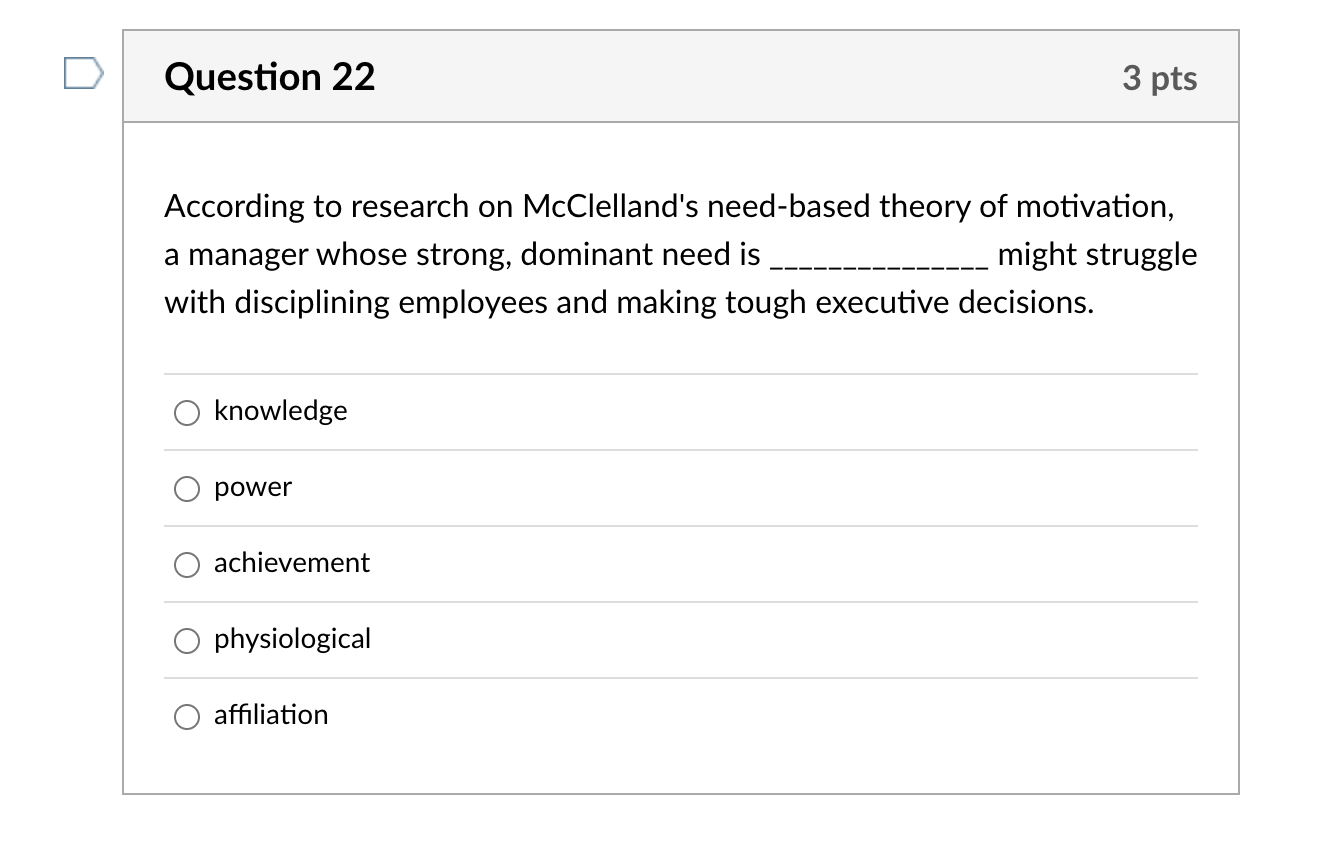This screenshot has height=844, width=1322.
Task: Choose "achievement" as your answer
Action: 186,564
